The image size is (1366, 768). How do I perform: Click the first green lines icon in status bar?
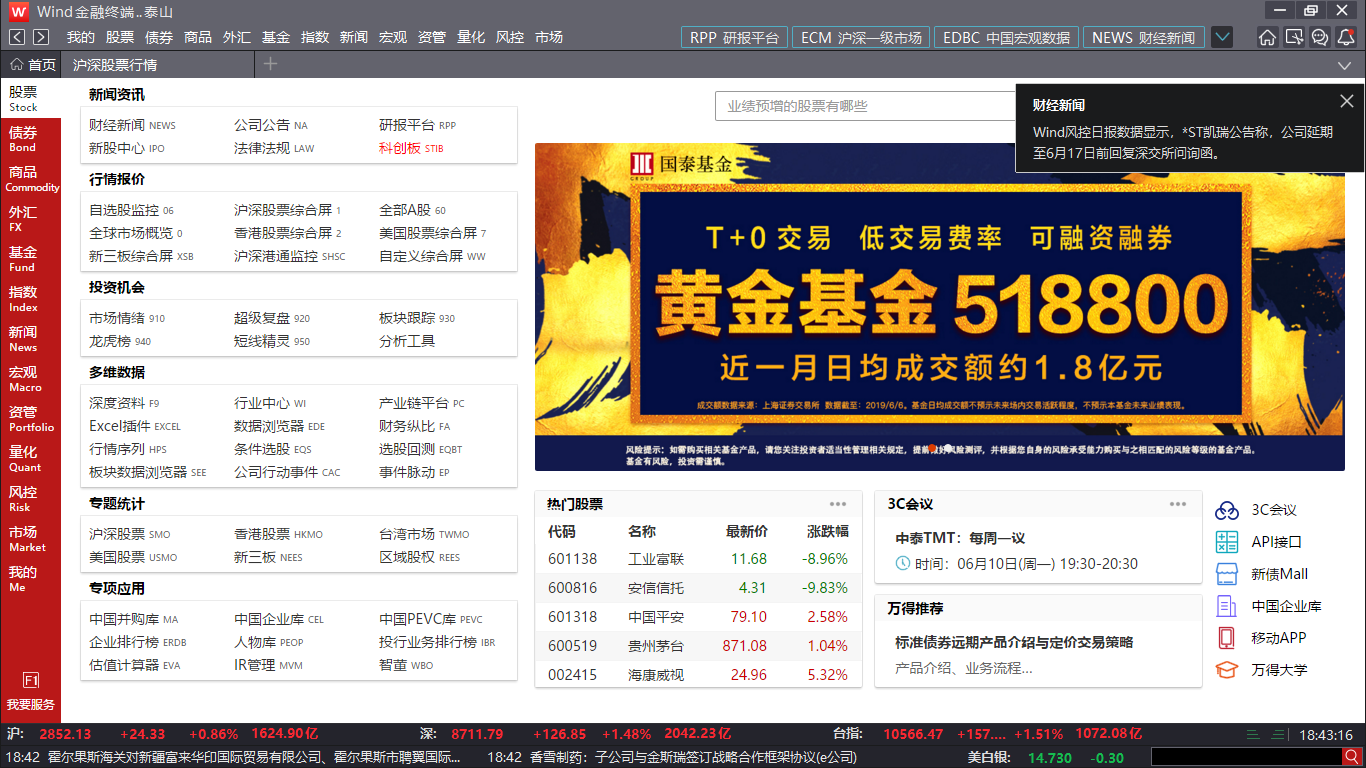click(x=1253, y=735)
